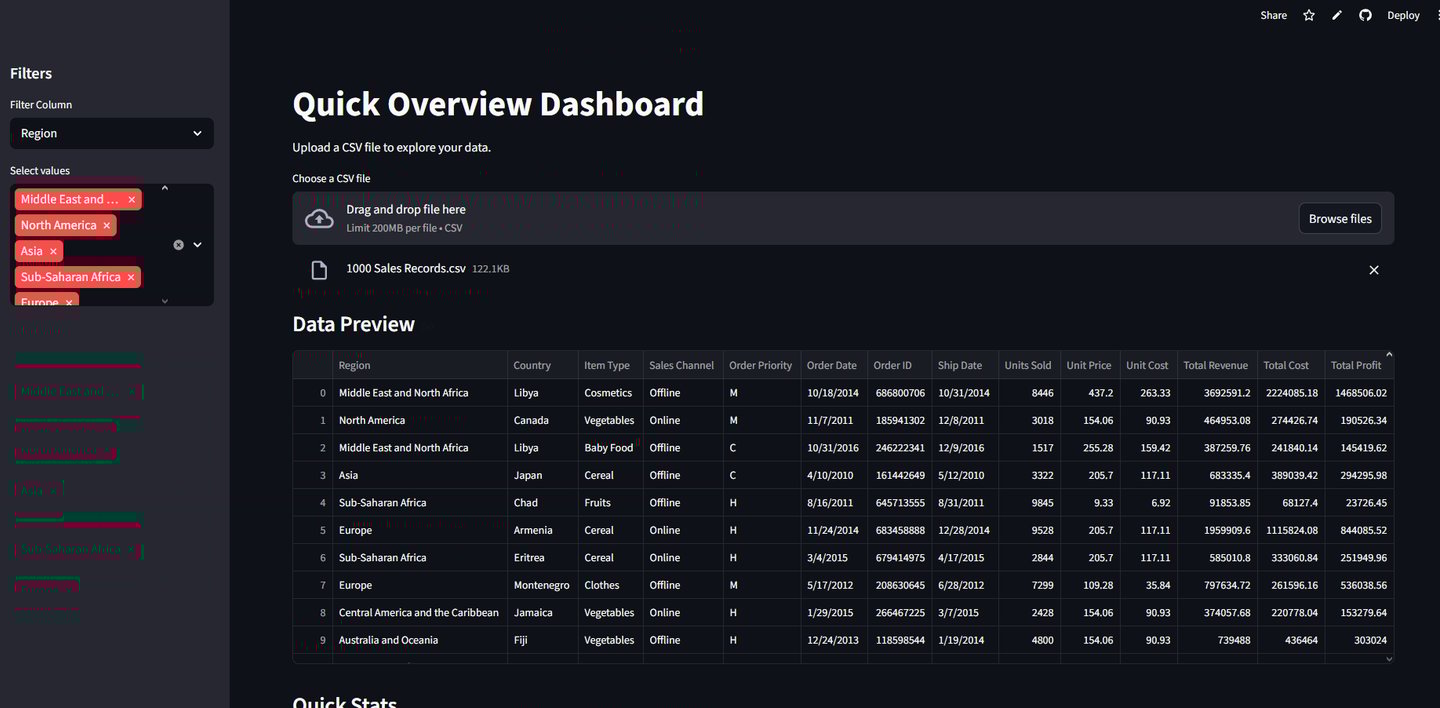Image resolution: width=1440 pixels, height=708 pixels.
Task: Select the Fruits item type cell
Action: click(611, 503)
